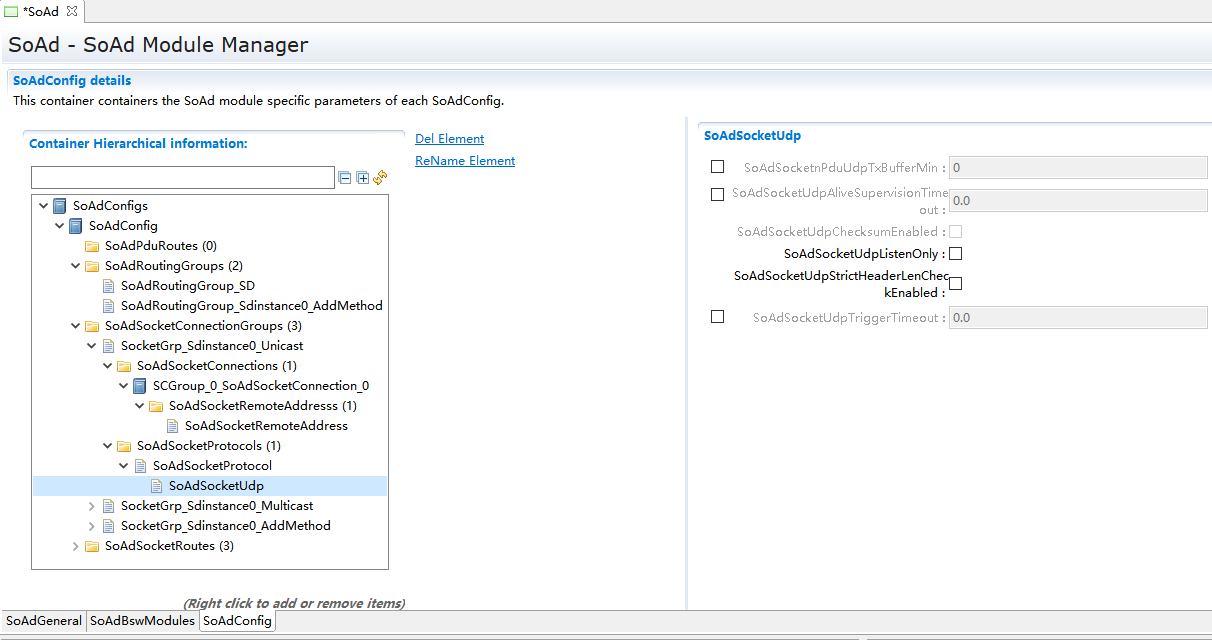Expand the SoAdSocketRoutes folder node

[x=76, y=546]
